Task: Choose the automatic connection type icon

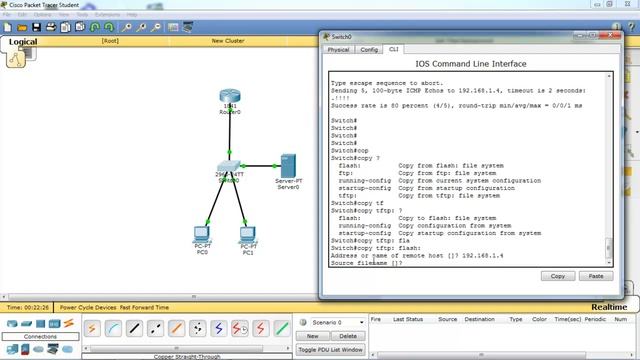Action: (92, 328)
